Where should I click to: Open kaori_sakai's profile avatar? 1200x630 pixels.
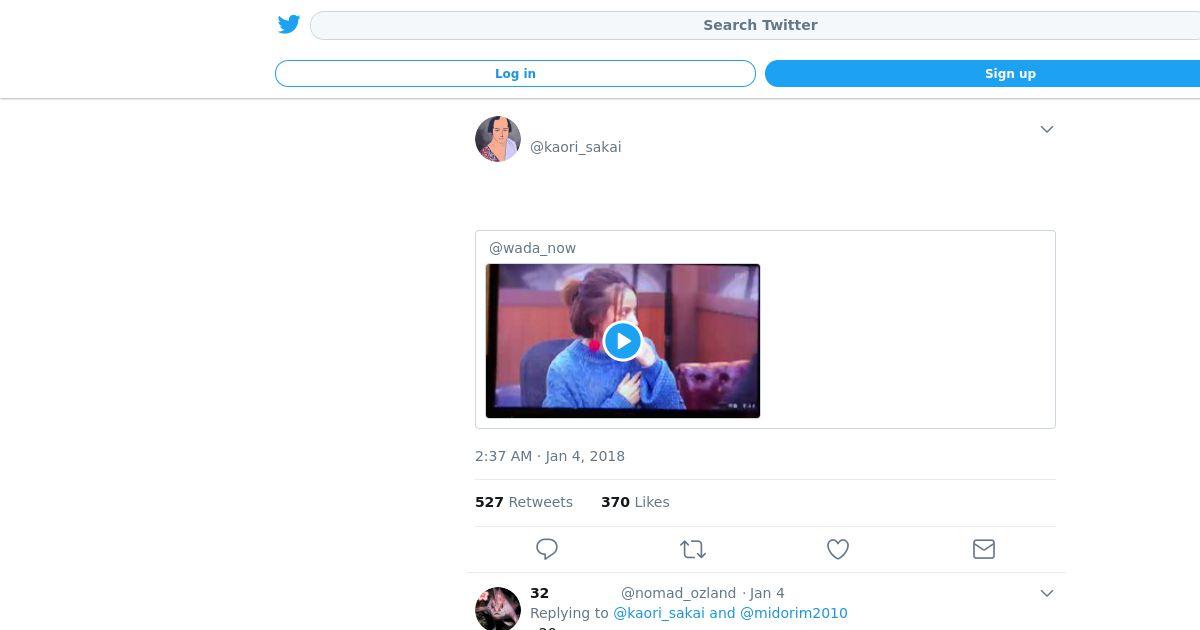498,139
